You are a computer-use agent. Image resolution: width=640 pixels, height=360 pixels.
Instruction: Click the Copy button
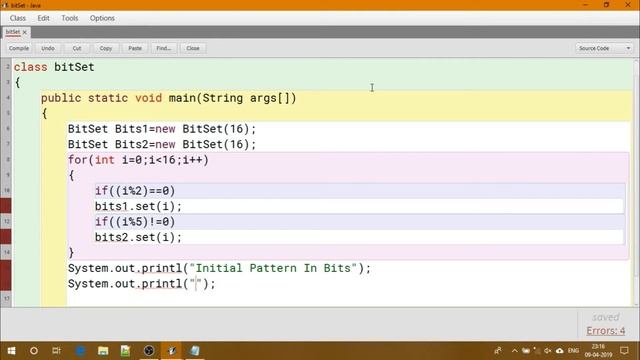[x=106, y=48]
